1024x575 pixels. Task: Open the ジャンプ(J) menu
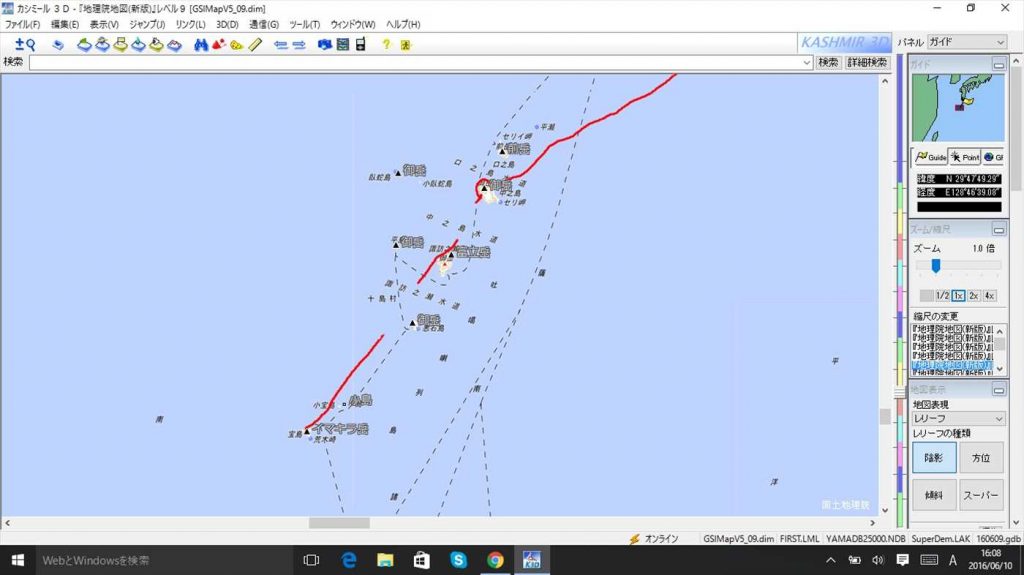coord(147,24)
